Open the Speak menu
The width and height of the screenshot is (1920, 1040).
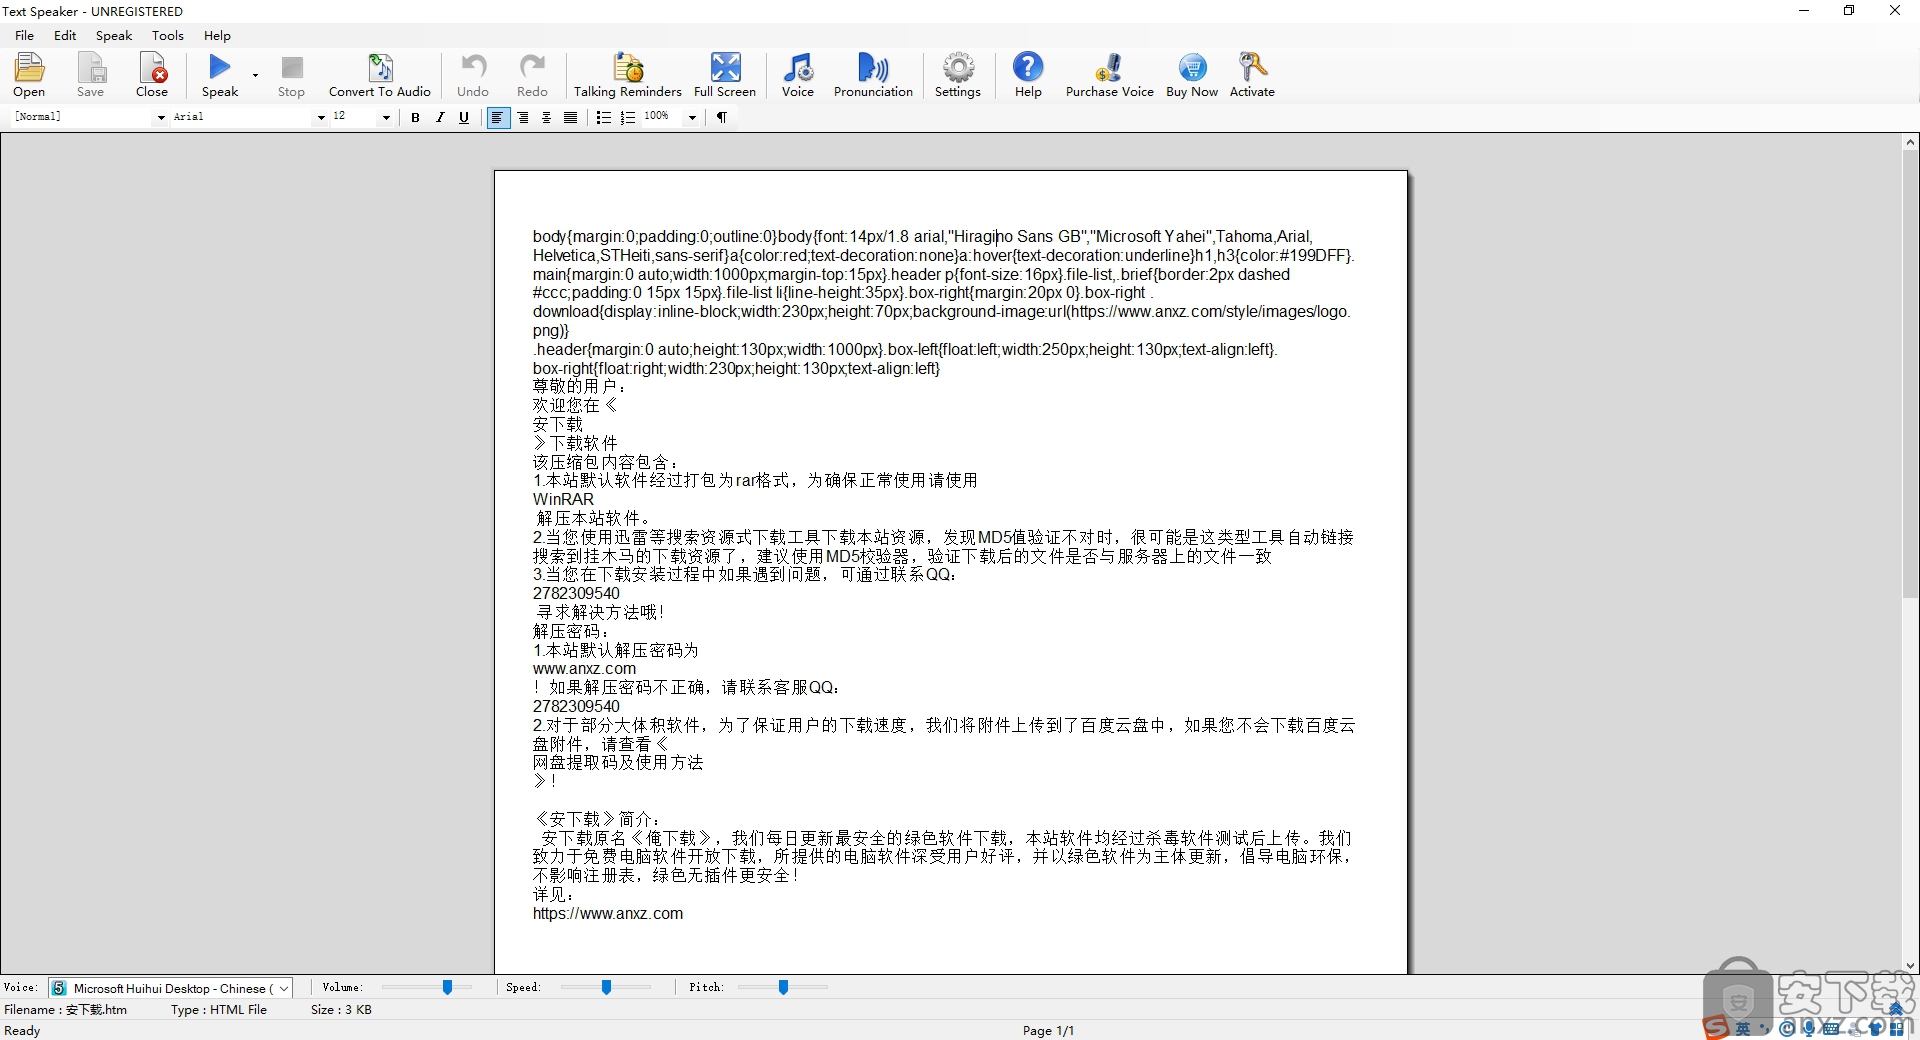coord(114,35)
